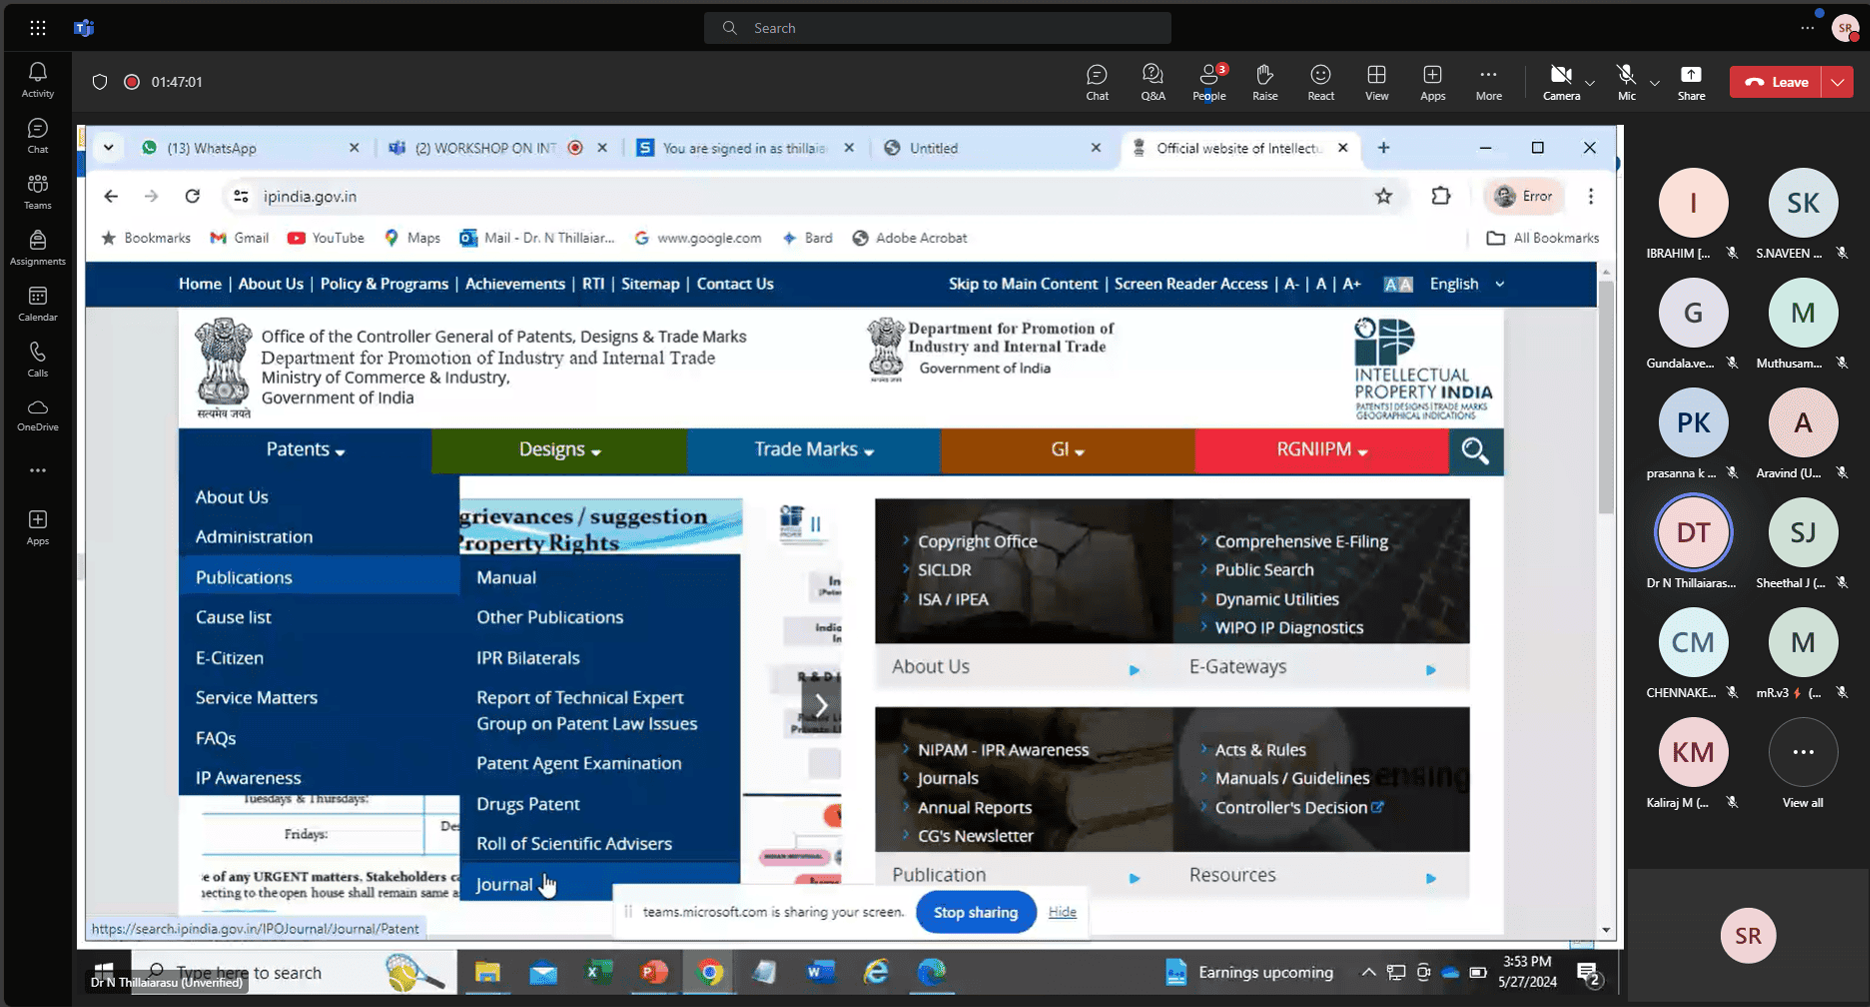Open Copyright Office link
Viewport: 1870px width, 1007px height.
[x=977, y=541]
